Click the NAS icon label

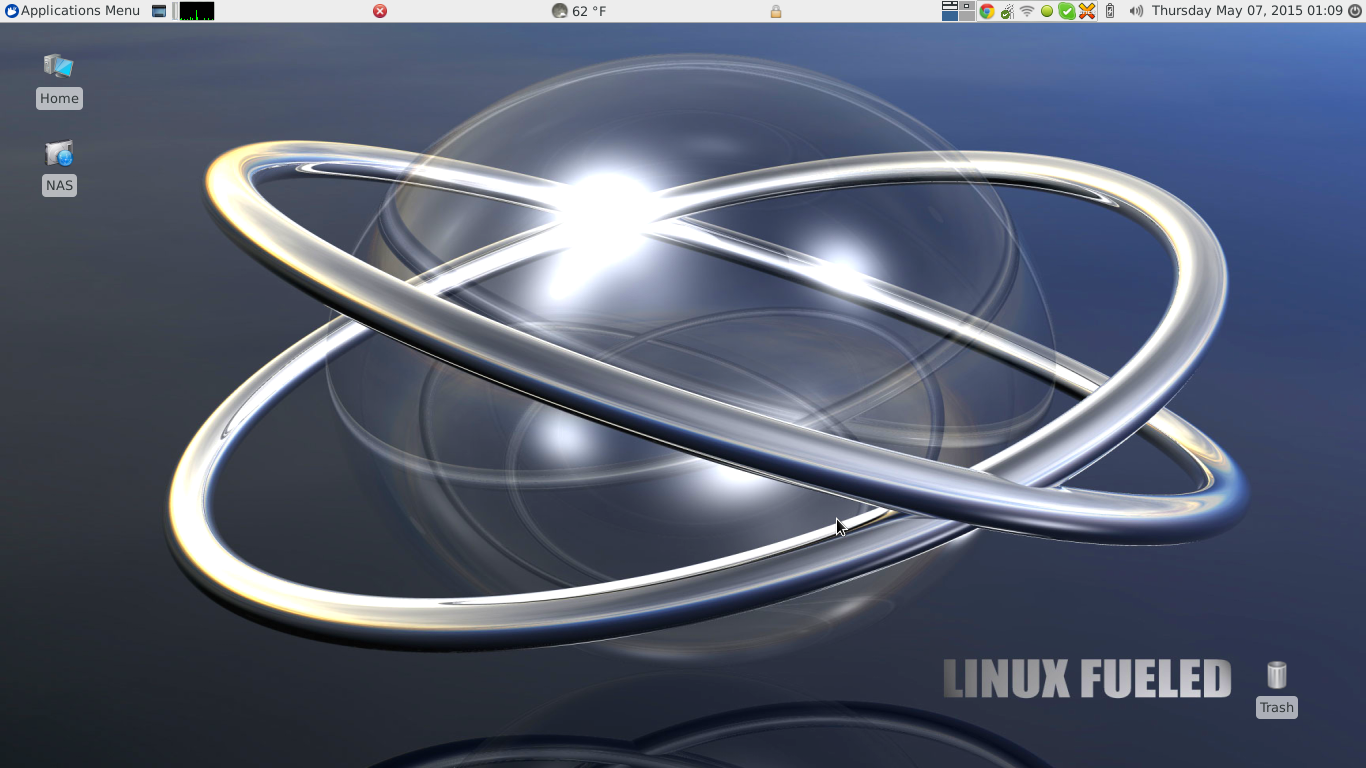tap(59, 185)
